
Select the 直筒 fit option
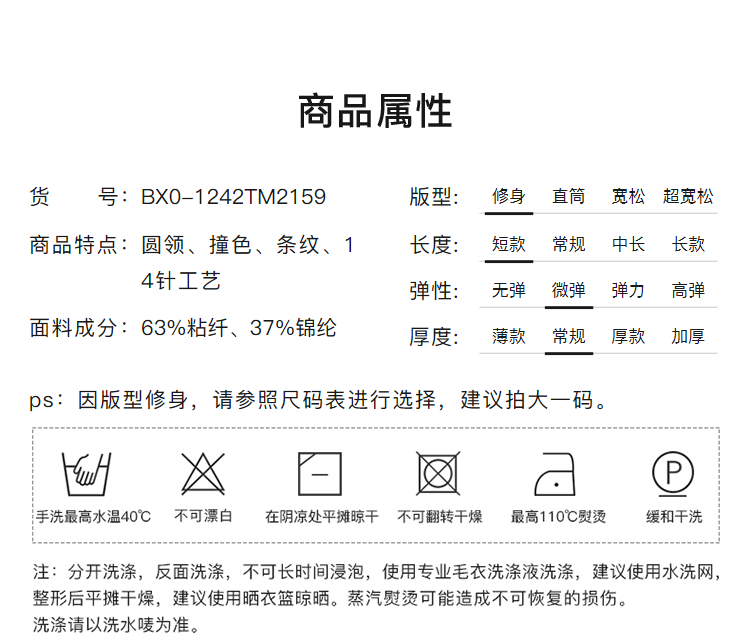tap(568, 197)
